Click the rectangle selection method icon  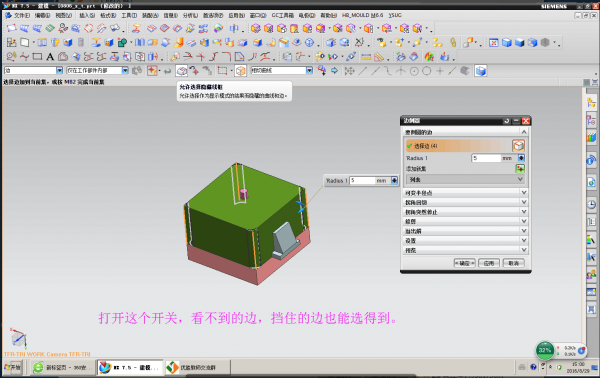[222, 71]
